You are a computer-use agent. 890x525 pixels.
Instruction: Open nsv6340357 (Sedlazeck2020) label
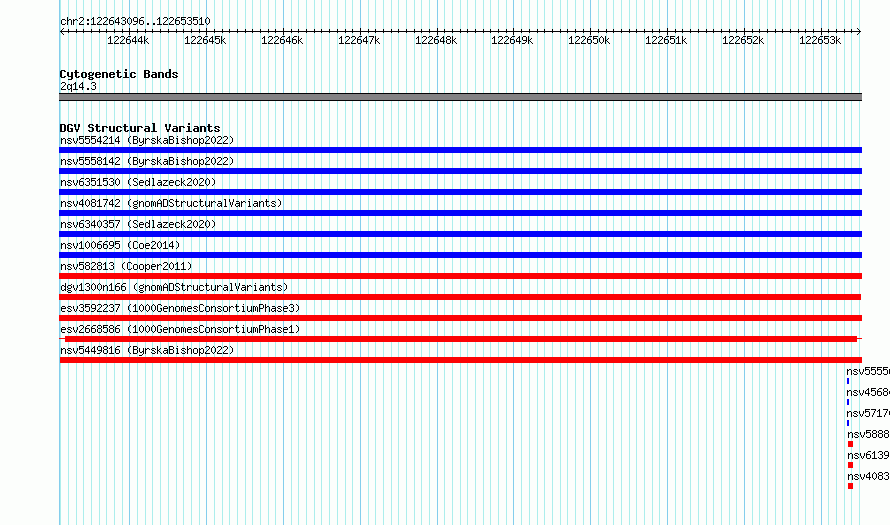tap(138, 224)
